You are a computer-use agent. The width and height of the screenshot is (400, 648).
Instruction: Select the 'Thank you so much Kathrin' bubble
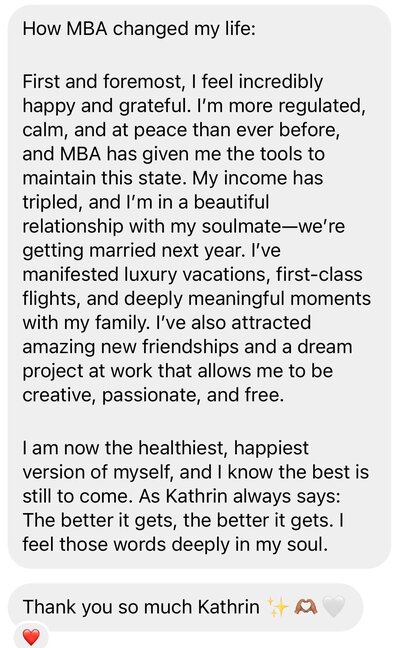pyautogui.click(x=186, y=607)
